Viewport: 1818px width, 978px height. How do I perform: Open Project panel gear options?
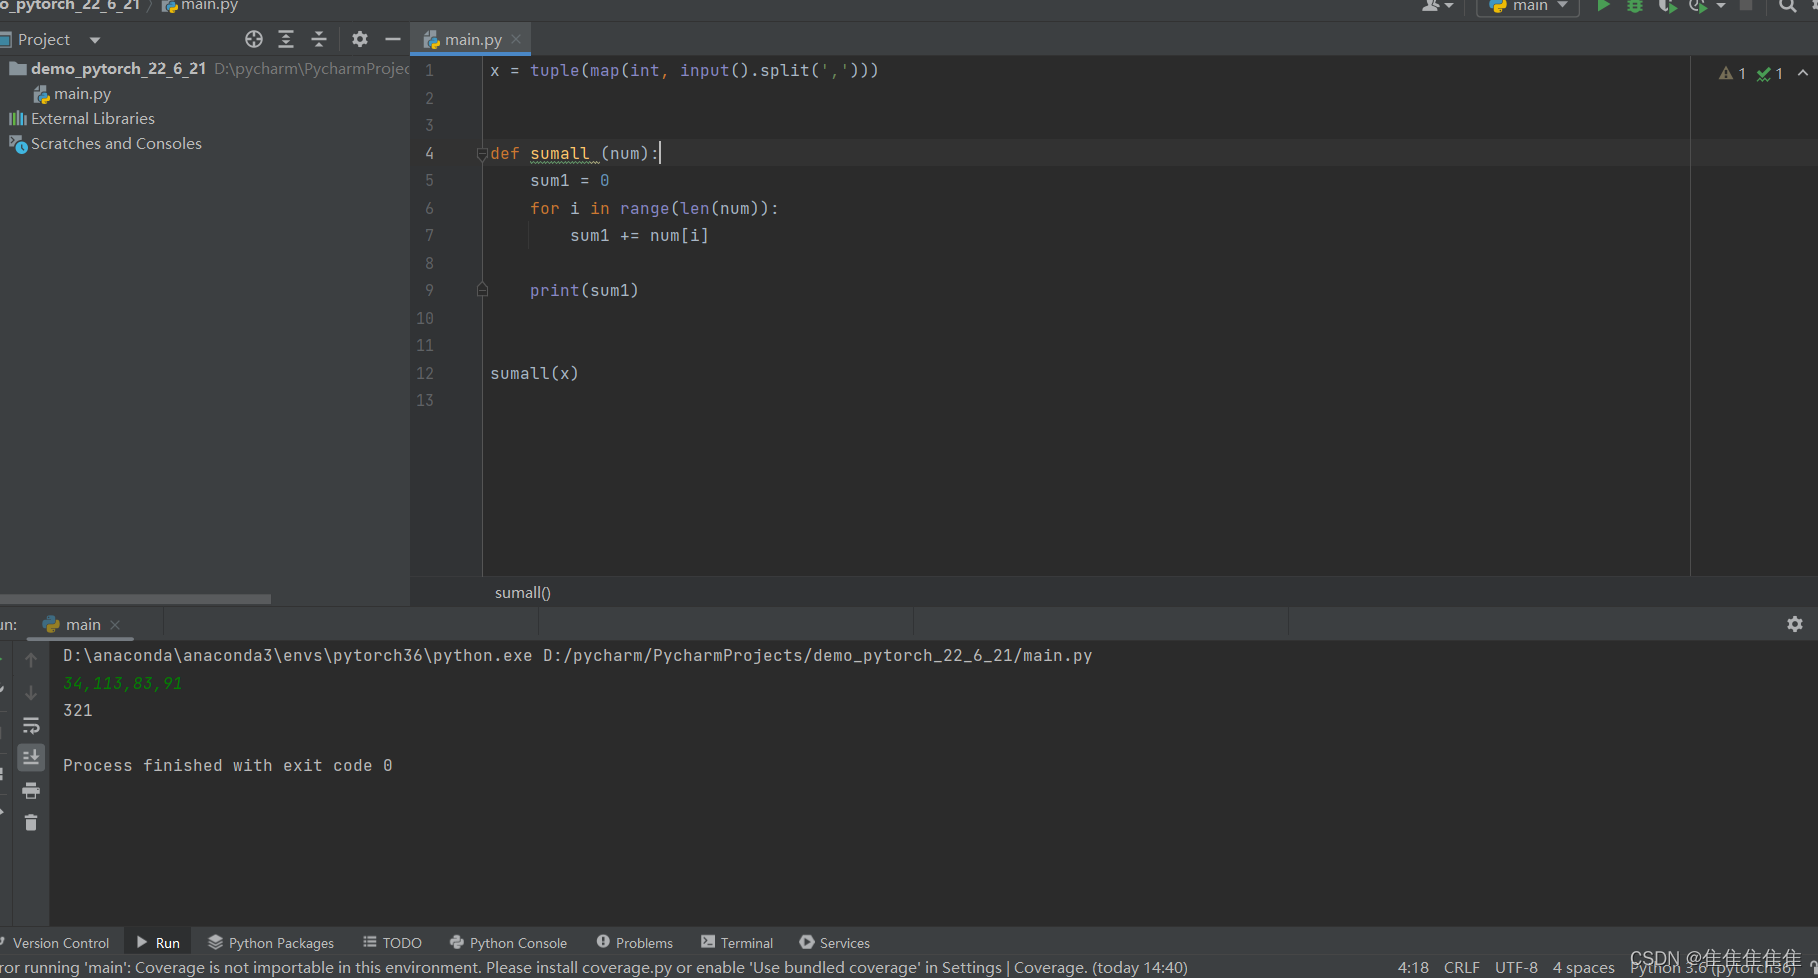coord(360,39)
